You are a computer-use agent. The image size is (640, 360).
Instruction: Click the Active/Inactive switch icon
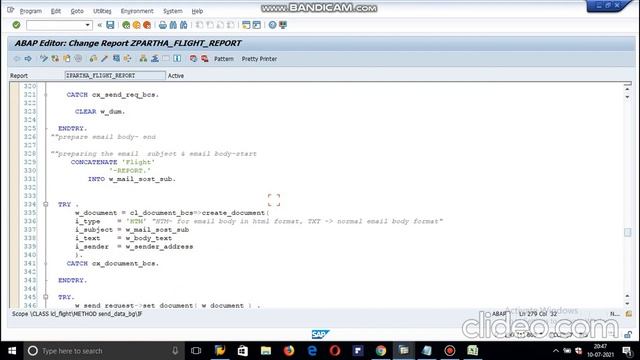coord(55,59)
